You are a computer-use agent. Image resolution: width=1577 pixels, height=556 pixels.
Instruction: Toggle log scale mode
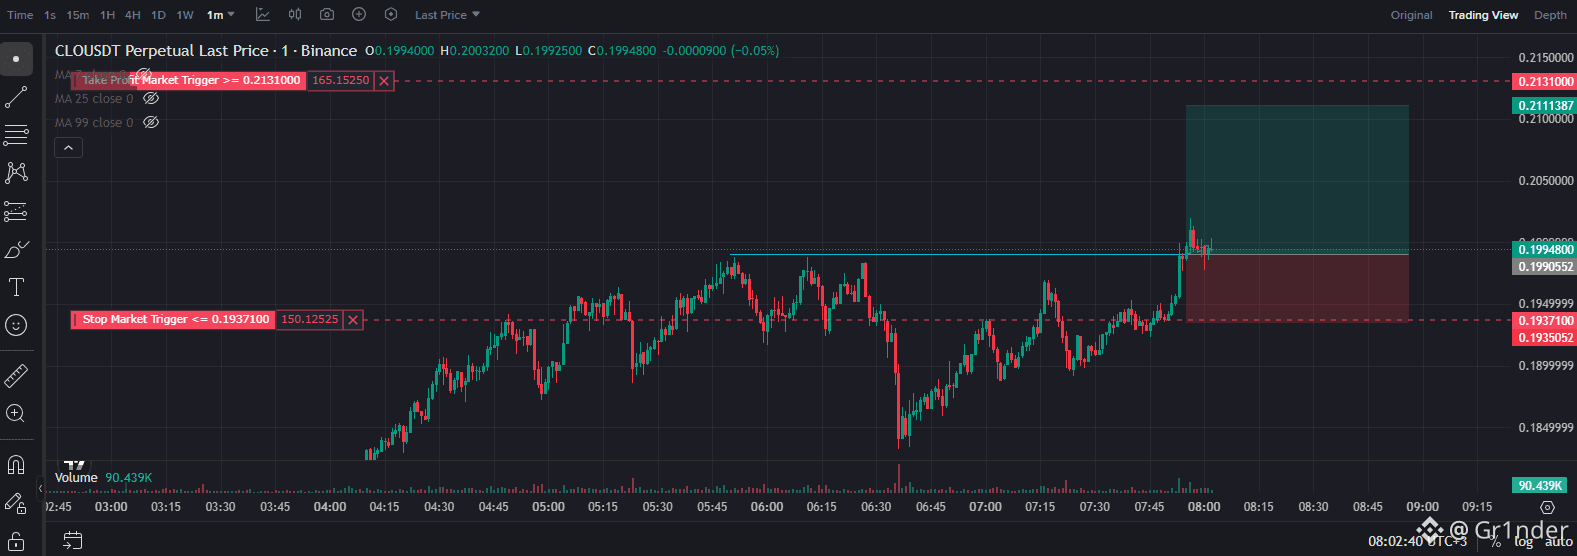pos(1524,541)
